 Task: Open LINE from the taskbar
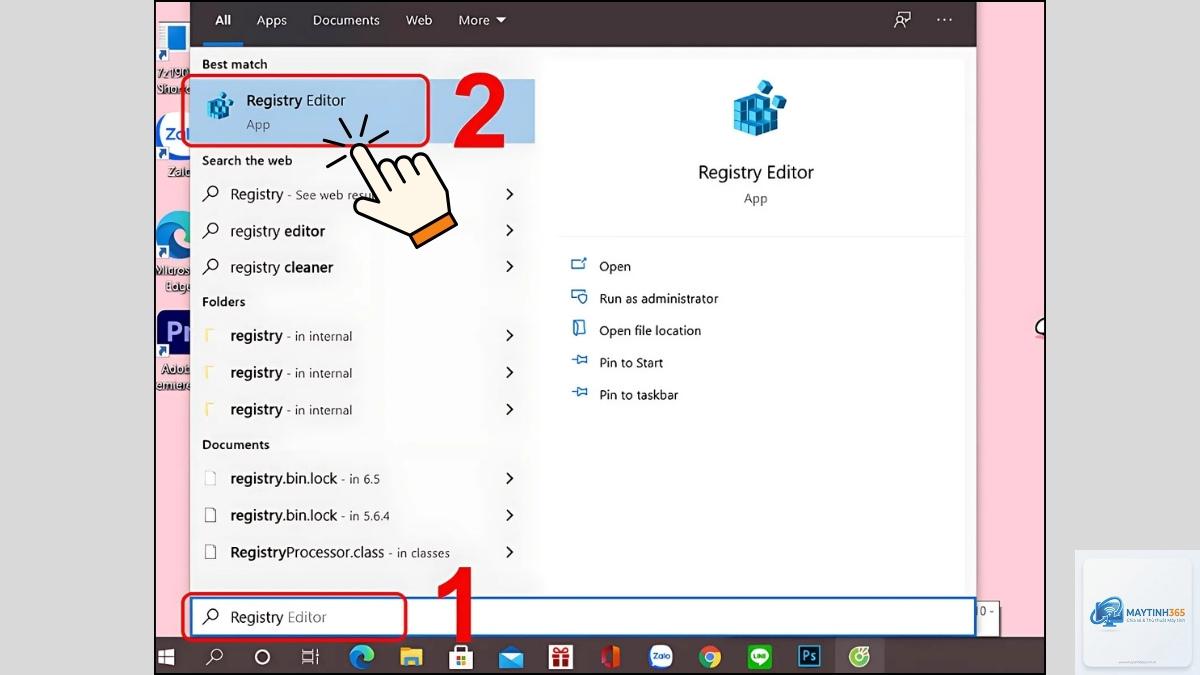click(760, 657)
